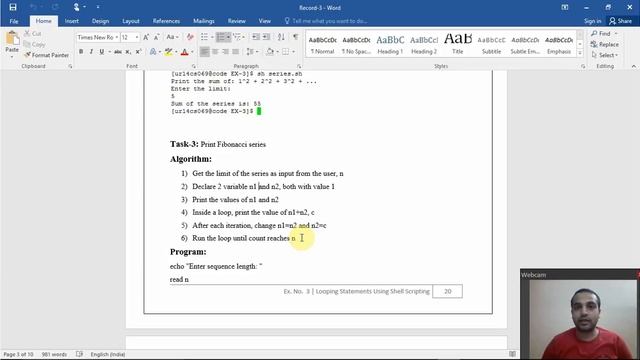
Task: Switch to the View tab
Action: [264, 21]
